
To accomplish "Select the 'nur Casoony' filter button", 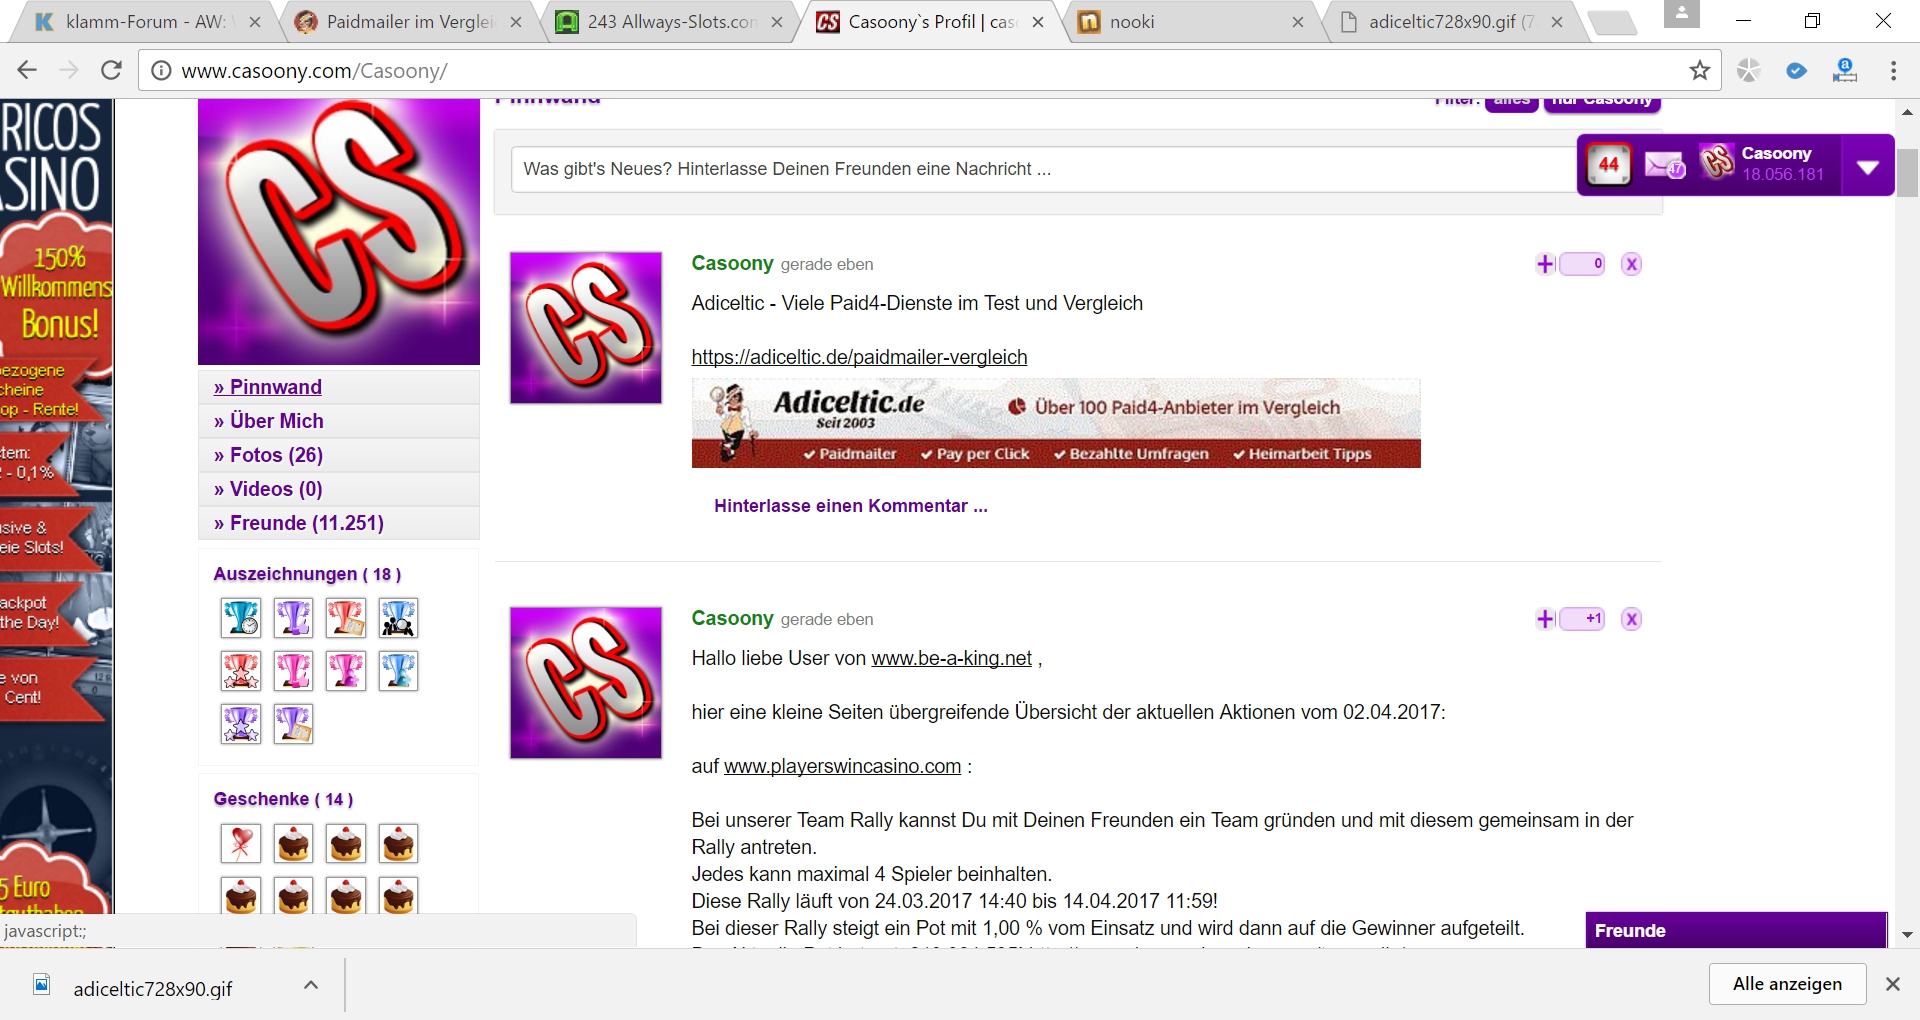I will click(1602, 101).
